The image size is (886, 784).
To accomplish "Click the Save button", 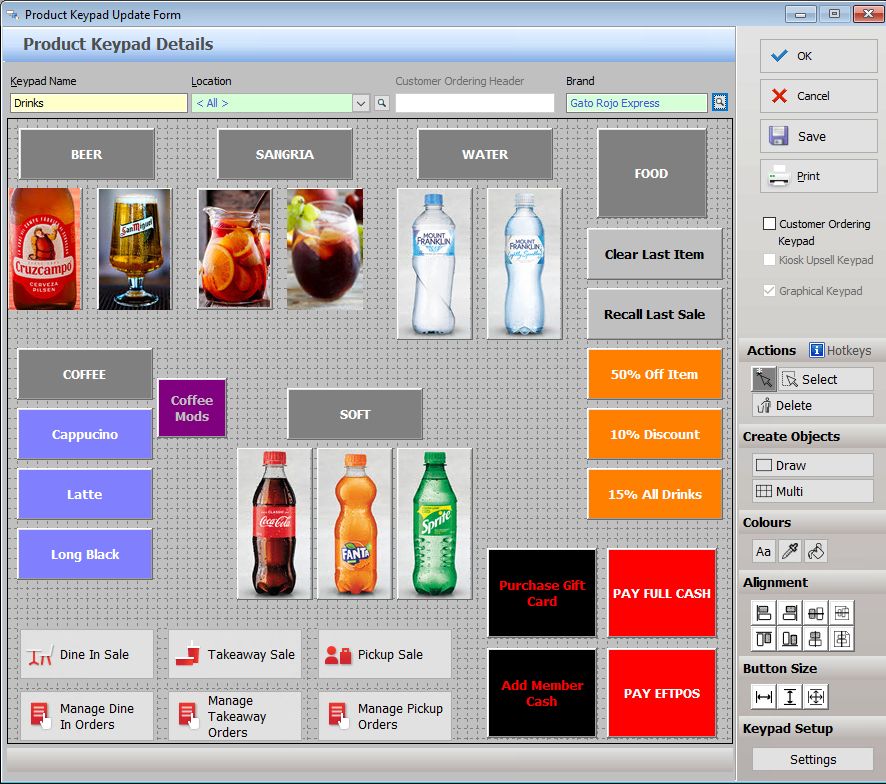I will 818,136.
